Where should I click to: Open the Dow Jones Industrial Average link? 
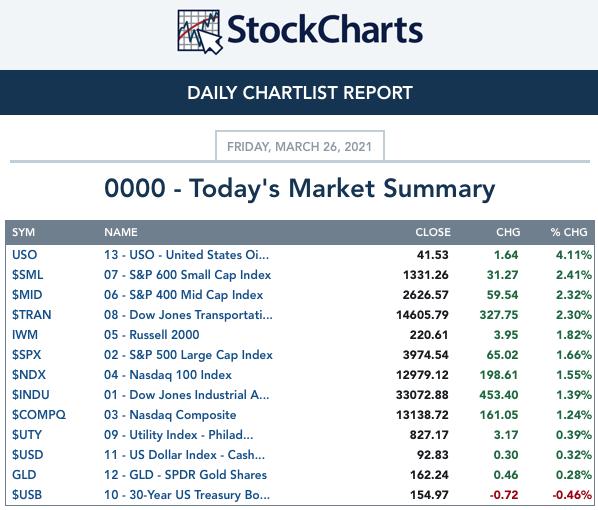tap(186, 395)
